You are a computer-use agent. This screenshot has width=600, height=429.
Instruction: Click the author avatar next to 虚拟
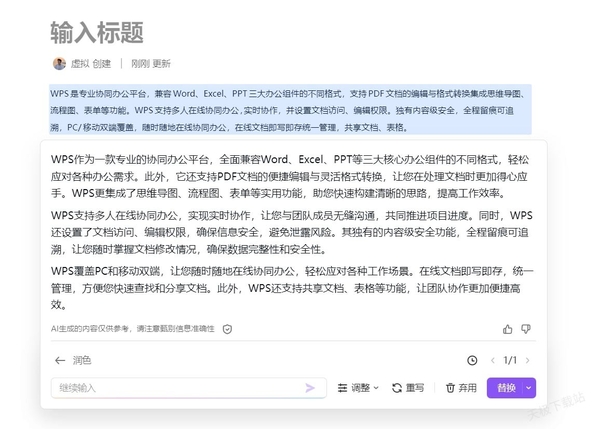click(x=59, y=63)
